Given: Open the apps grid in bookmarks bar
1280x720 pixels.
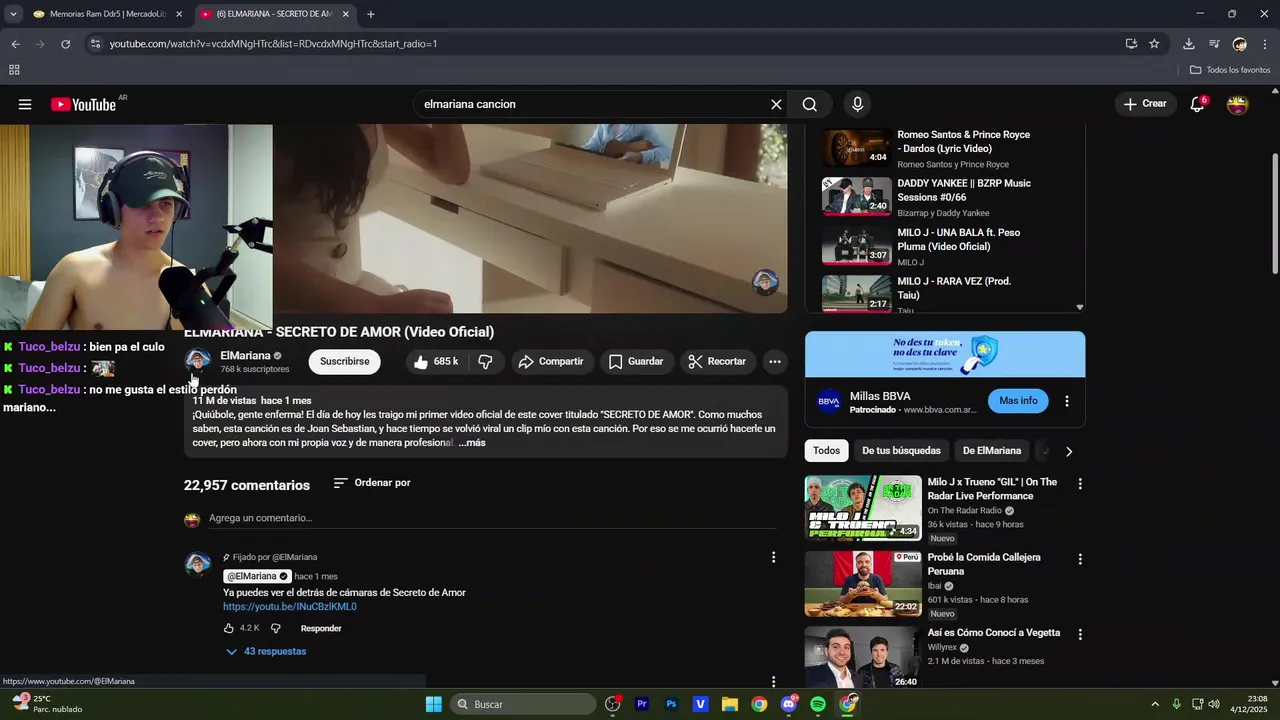Looking at the screenshot, I should click(14, 70).
